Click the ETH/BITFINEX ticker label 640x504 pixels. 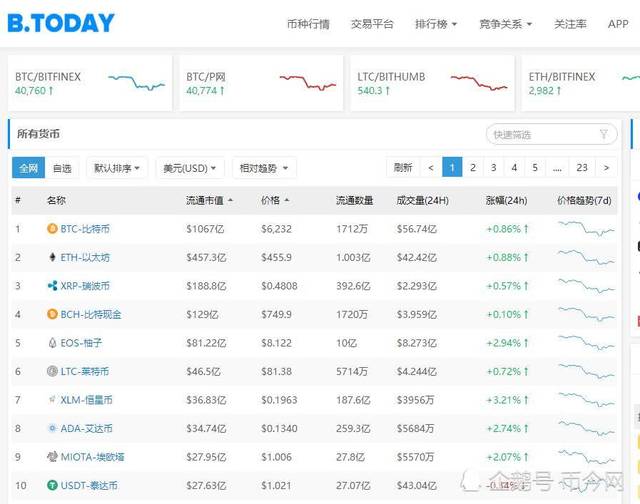562,77
